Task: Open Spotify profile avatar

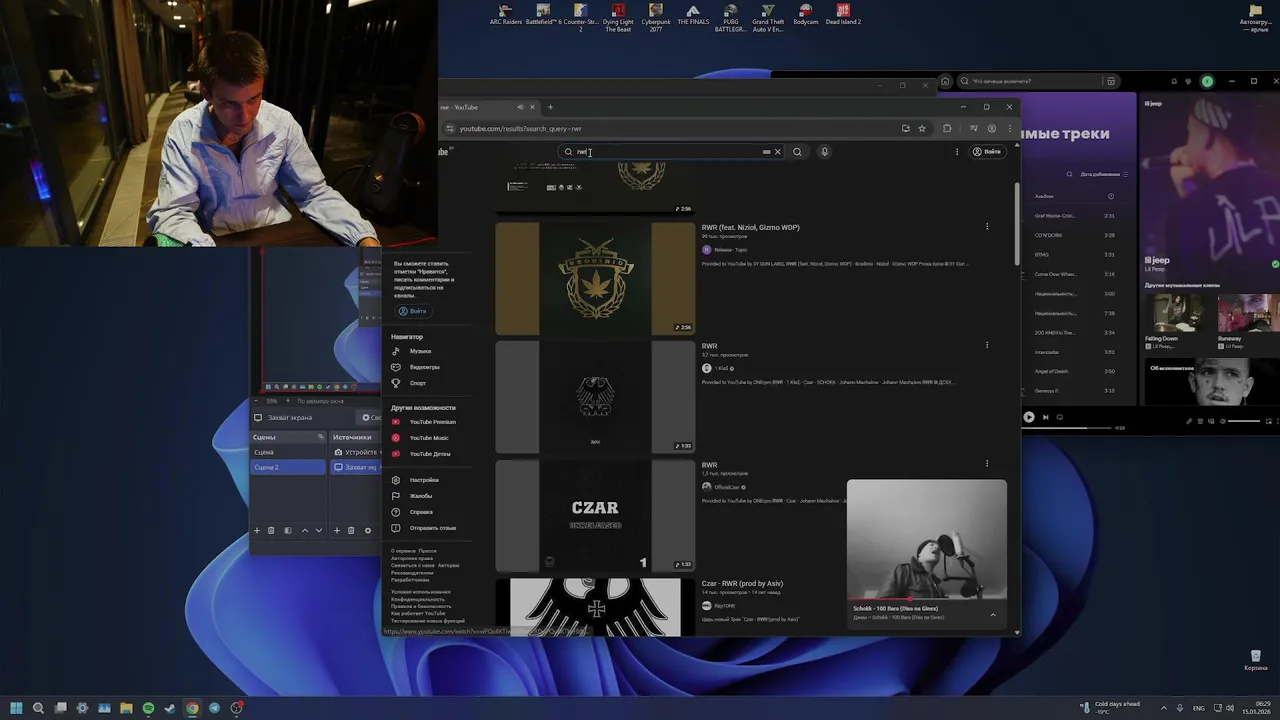Action: pos(1207,81)
